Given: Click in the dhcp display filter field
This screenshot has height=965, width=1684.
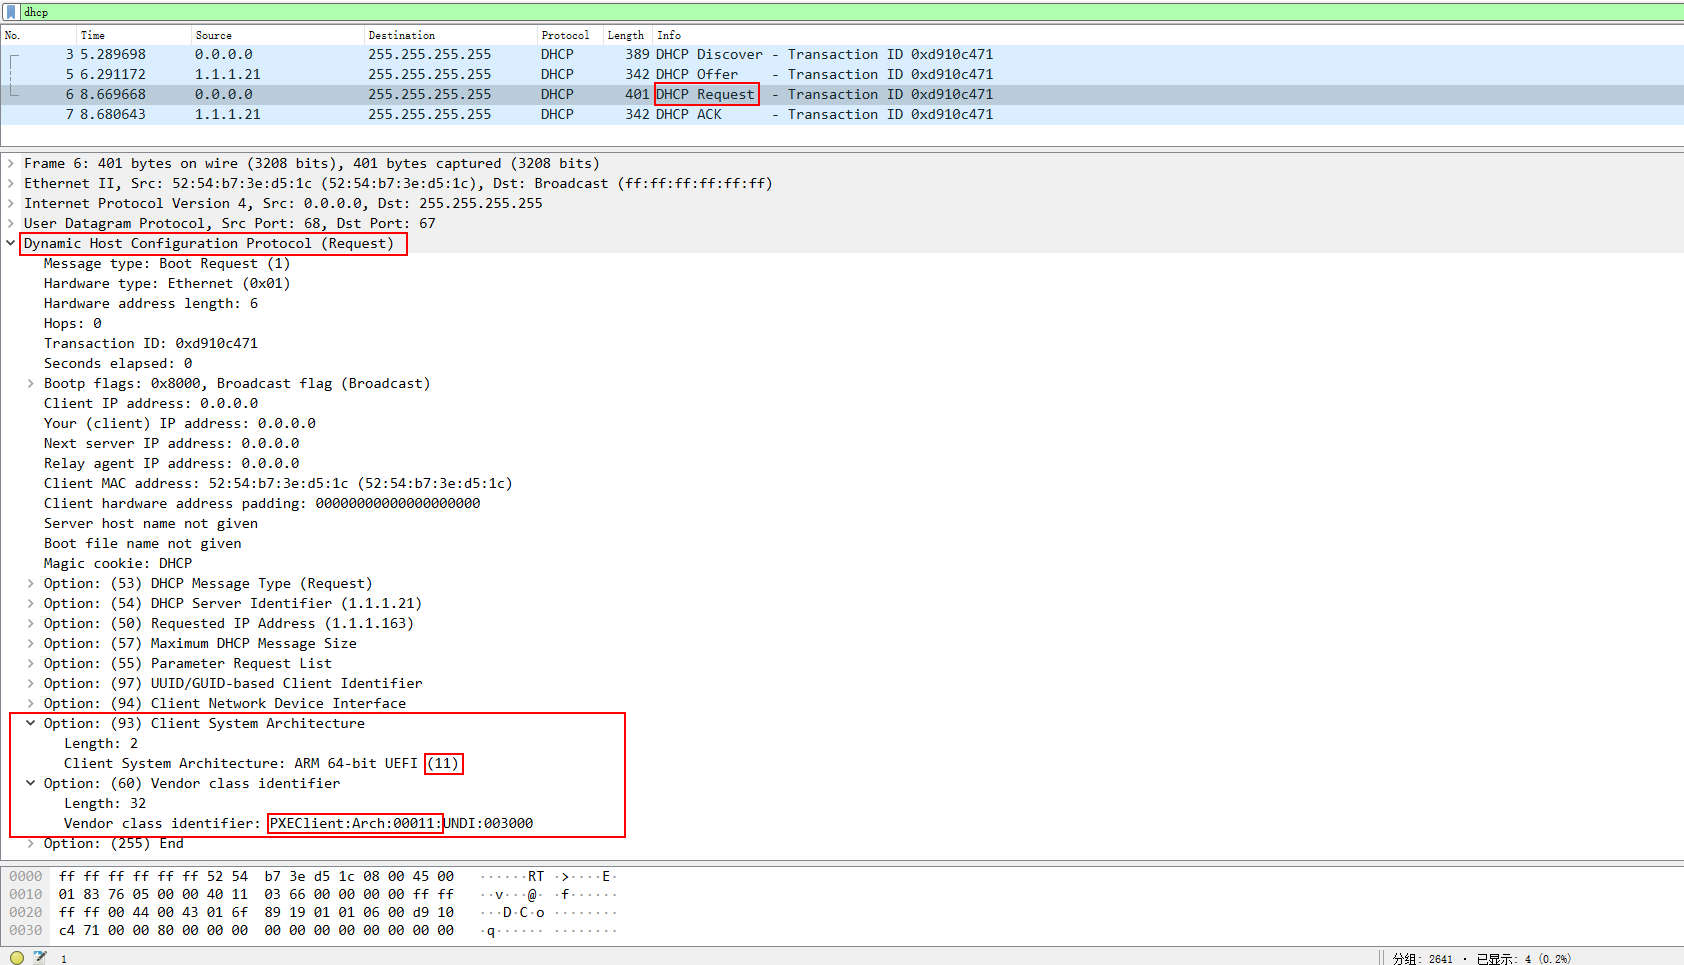Looking at the screenshot, I should pos(800,12).
